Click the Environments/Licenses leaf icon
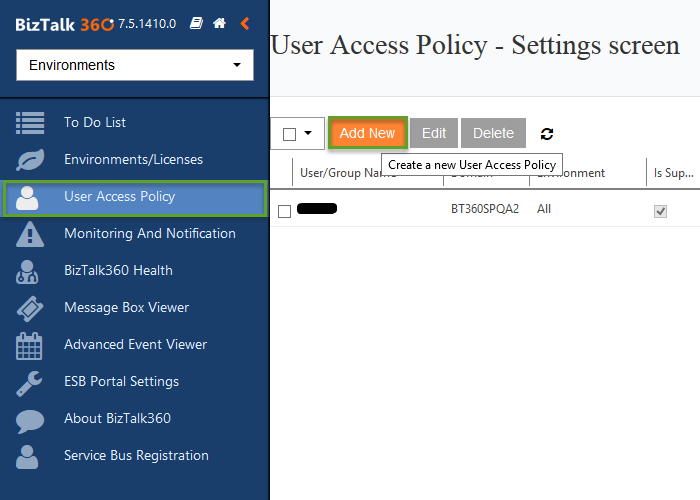 [30, 160]
